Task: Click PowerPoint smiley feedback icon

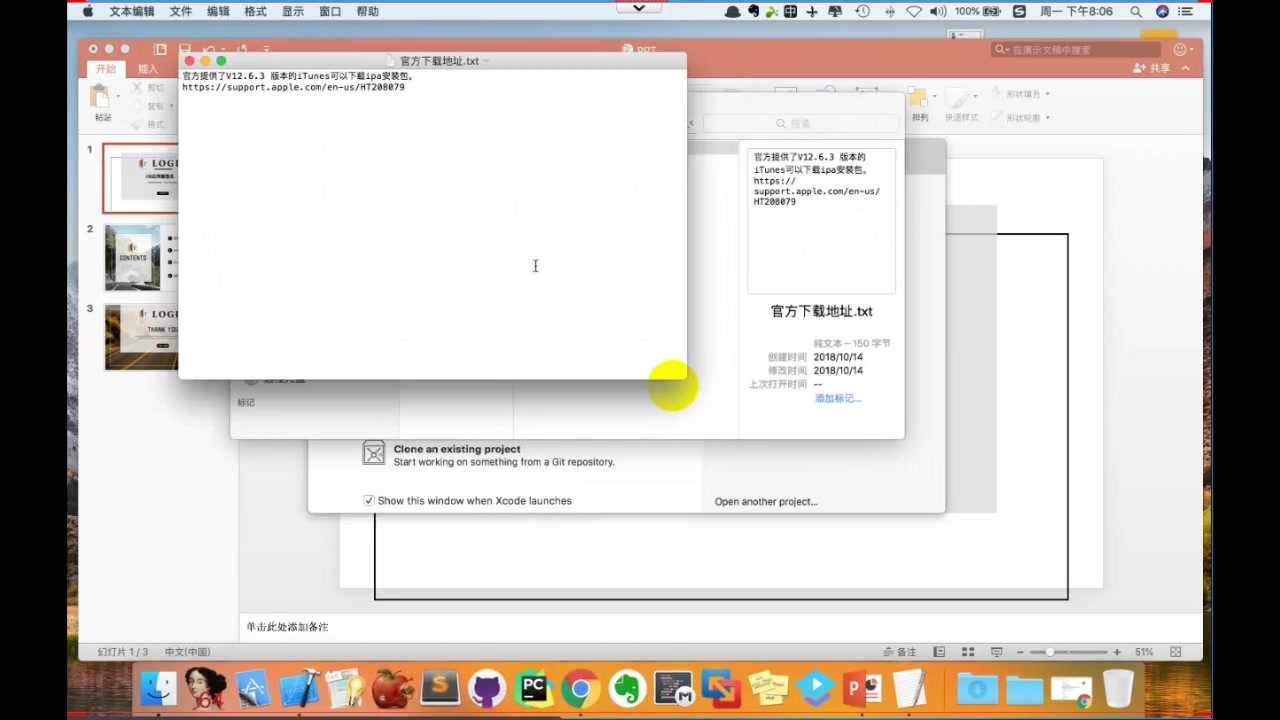Action: click(1181, 49)
